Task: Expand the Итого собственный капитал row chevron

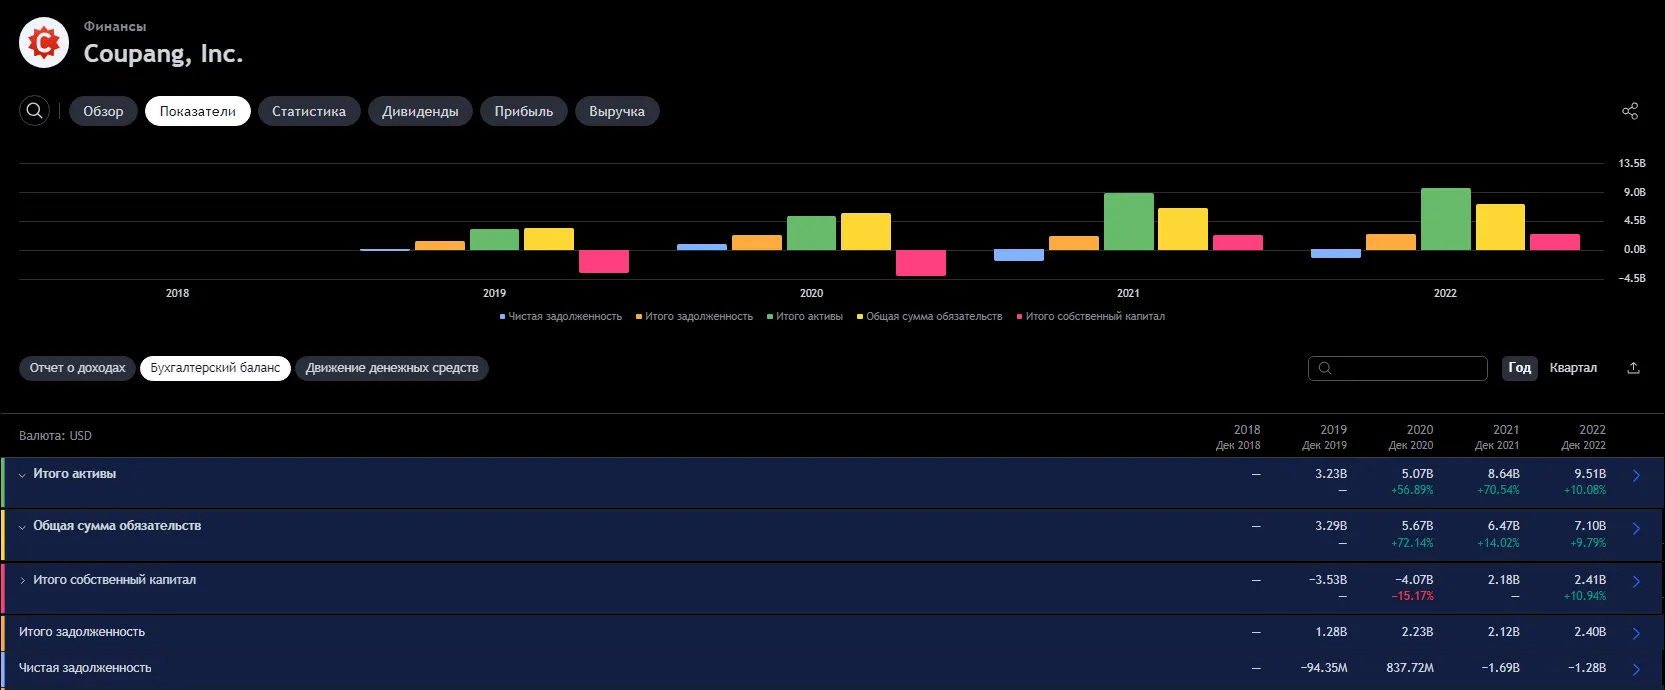Action: pyautogui.click(x=22, y=580)
